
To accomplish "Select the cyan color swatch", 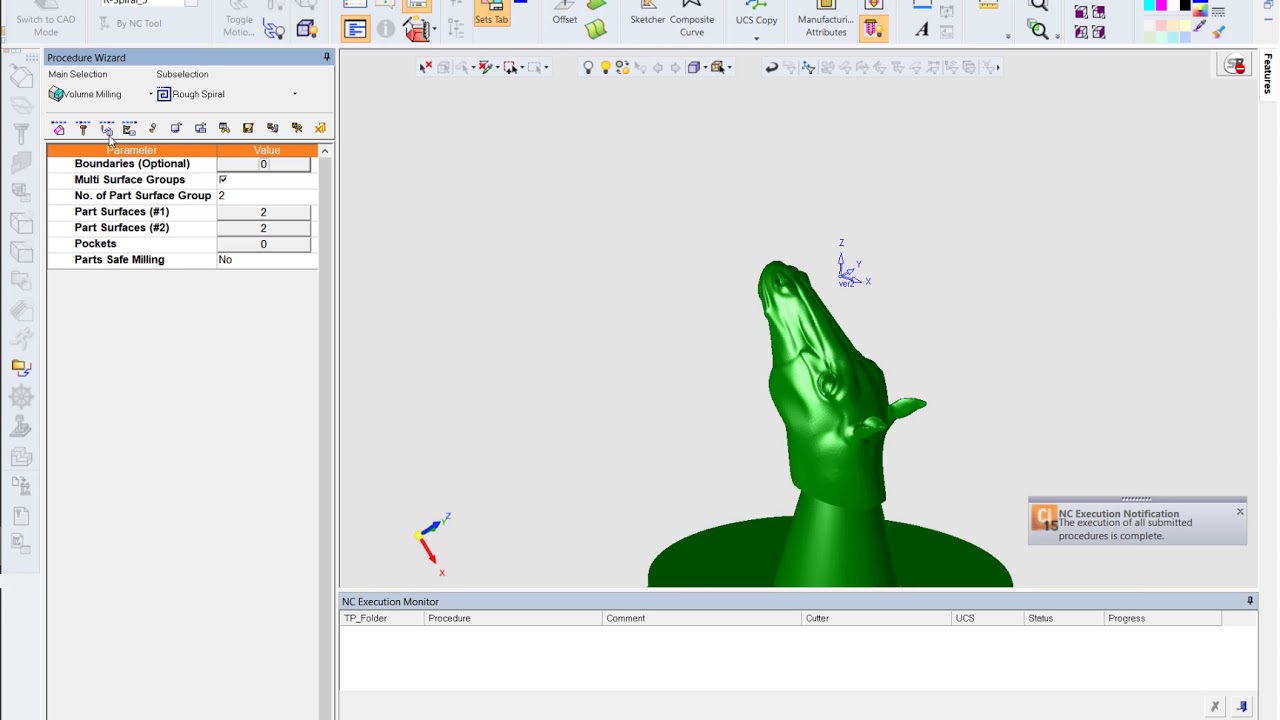I will pyautogui.click(x=1148, y=6).
